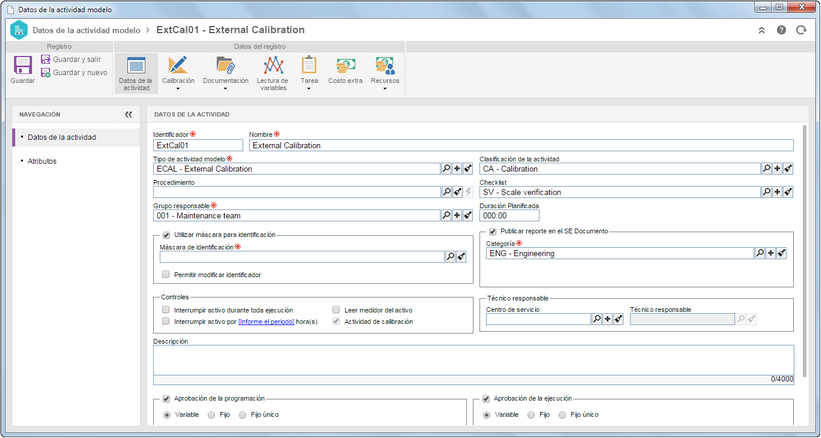Click the Guardar floppy disk icon
Viewport: 821px width, 438px height.
coord(23,65)
